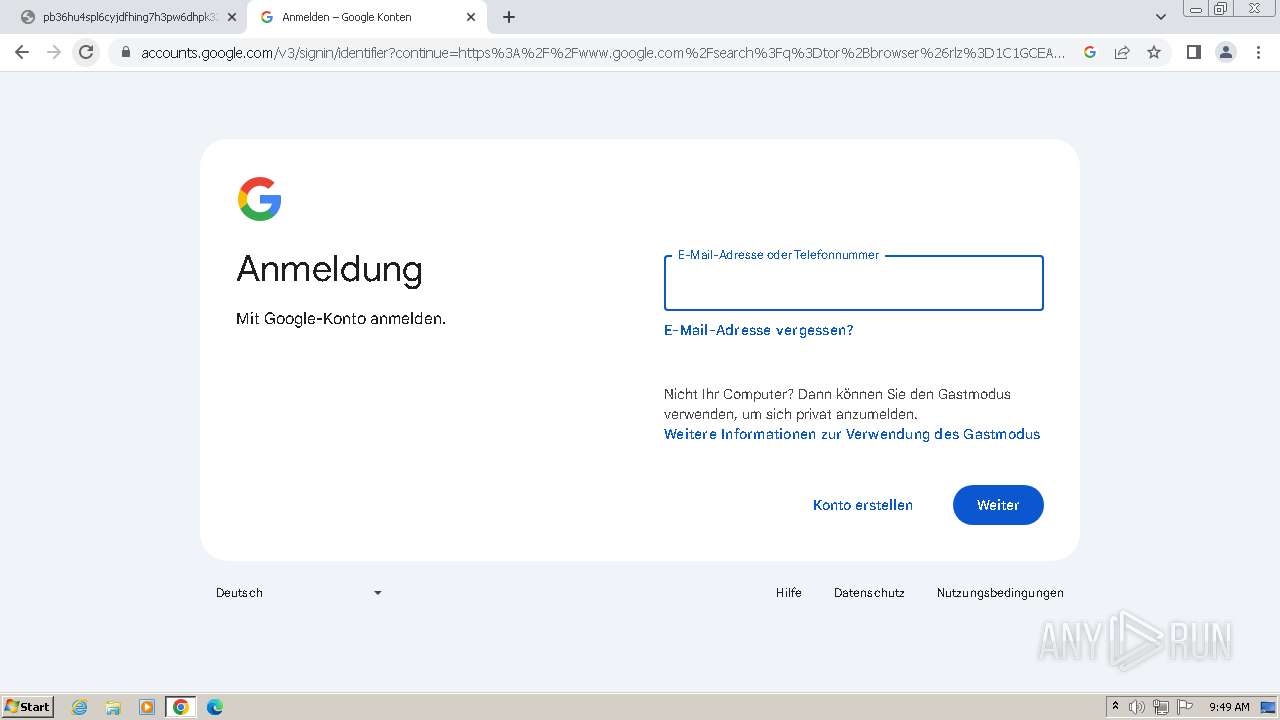Viewport: 1280px width, 720px height.
Task: Open the Chrome profile menu
Action: pyautogui.click(x=1225, y=52)
